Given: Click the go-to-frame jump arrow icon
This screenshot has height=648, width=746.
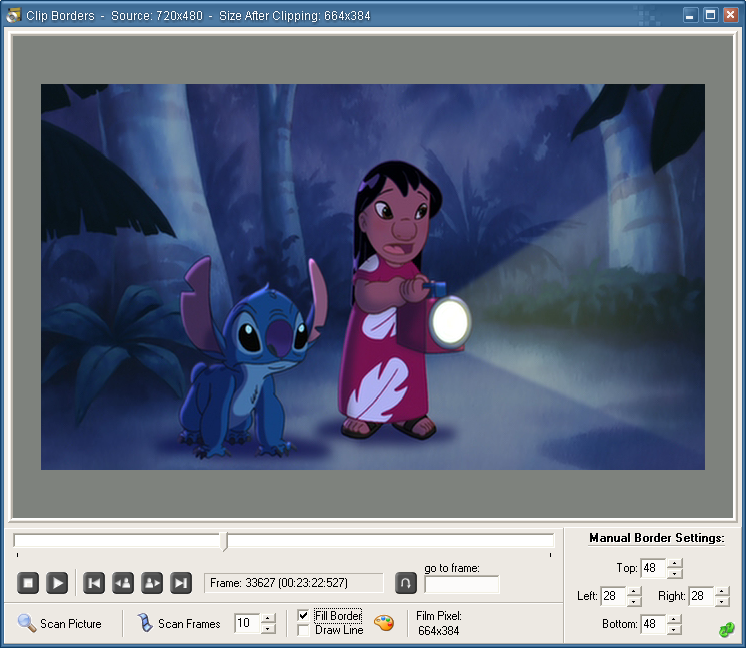Looking at the screenshot, I should tap(406, 583).
